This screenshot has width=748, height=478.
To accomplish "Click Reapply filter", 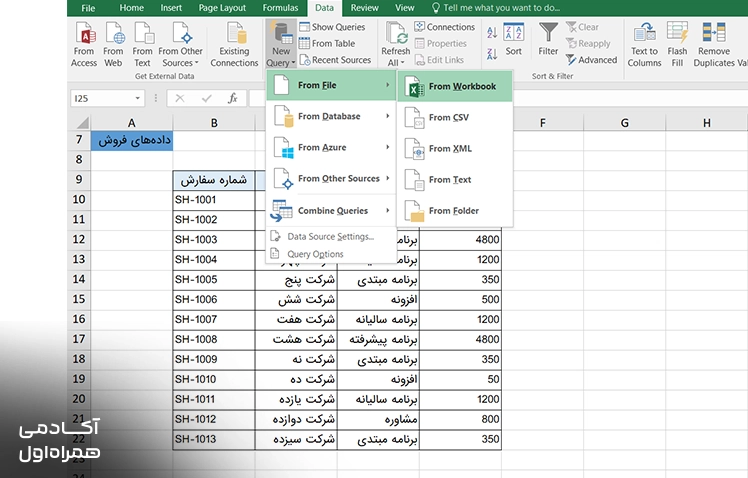I will [588, 43].
